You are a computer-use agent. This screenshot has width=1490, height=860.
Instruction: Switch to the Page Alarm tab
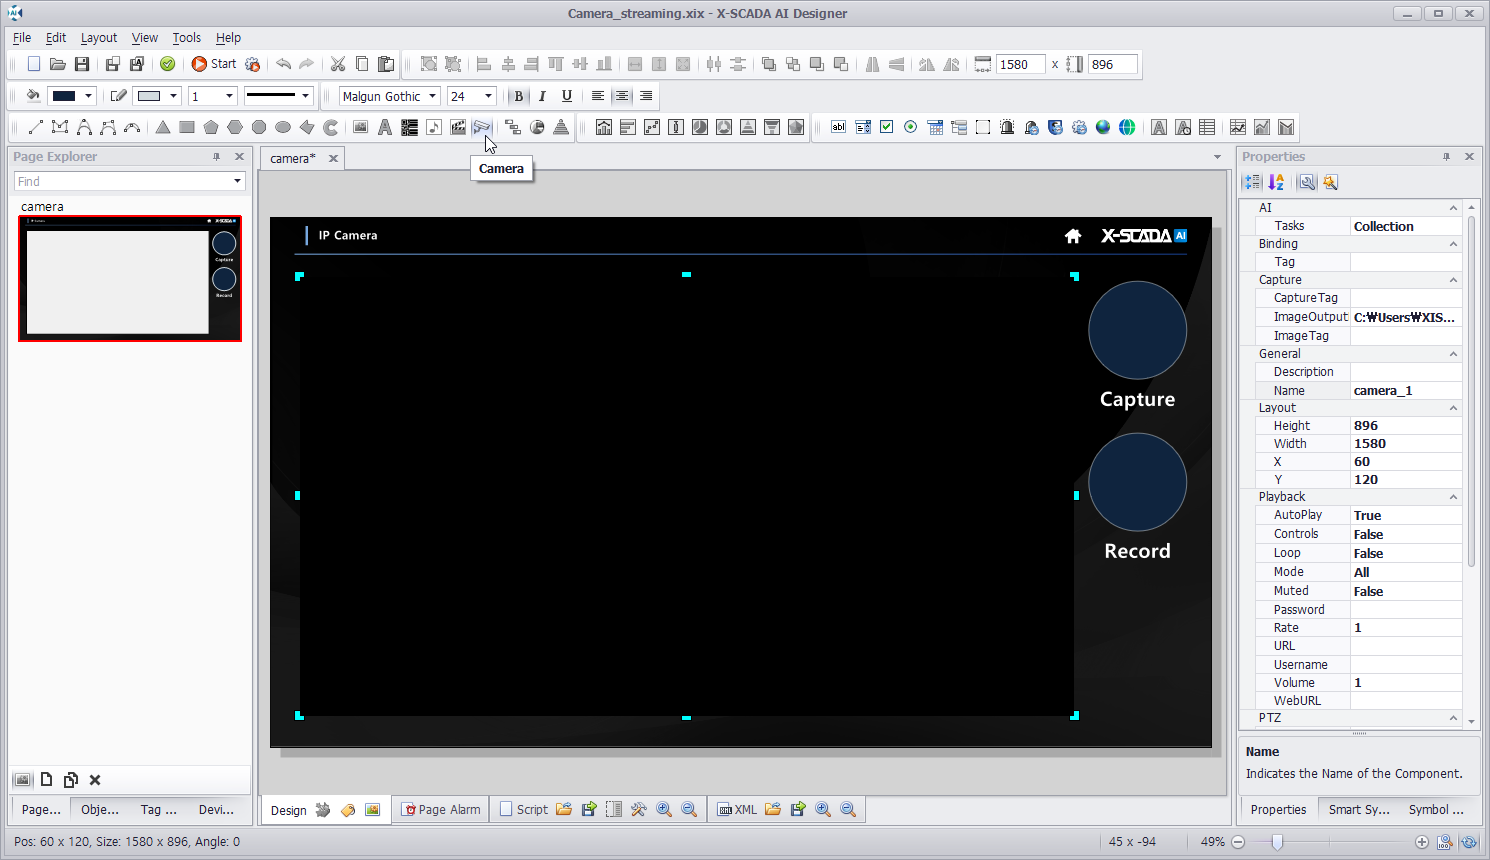tap(441, 810)
